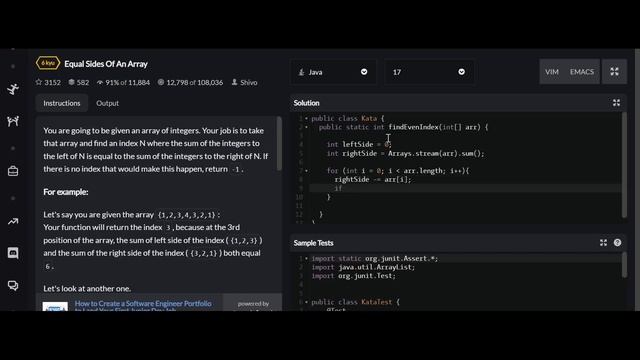Click the Solution panel header label

pos(307,103)
